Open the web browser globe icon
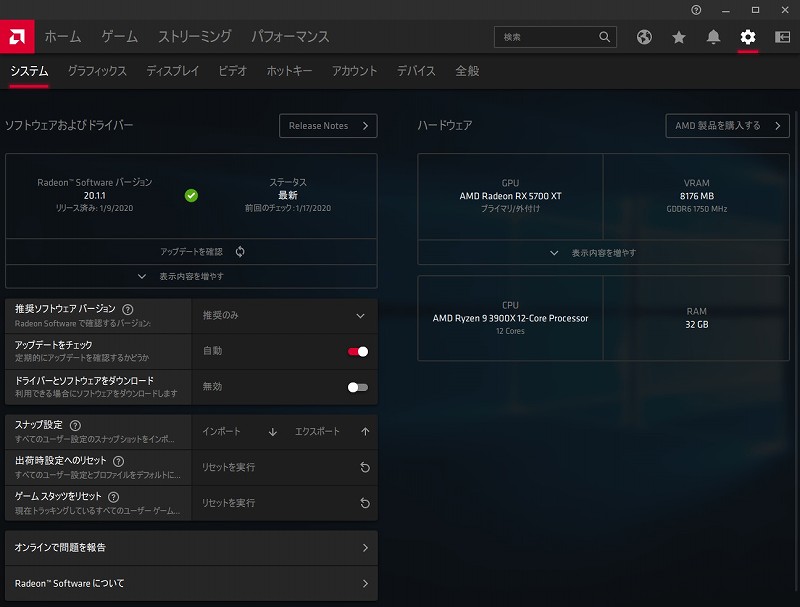This screenshot has width=800, height=607. (x=644, y=37)
